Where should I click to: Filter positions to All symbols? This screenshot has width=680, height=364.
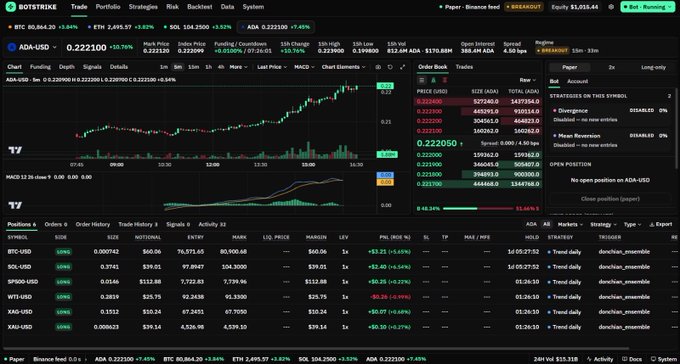(546, 224)
